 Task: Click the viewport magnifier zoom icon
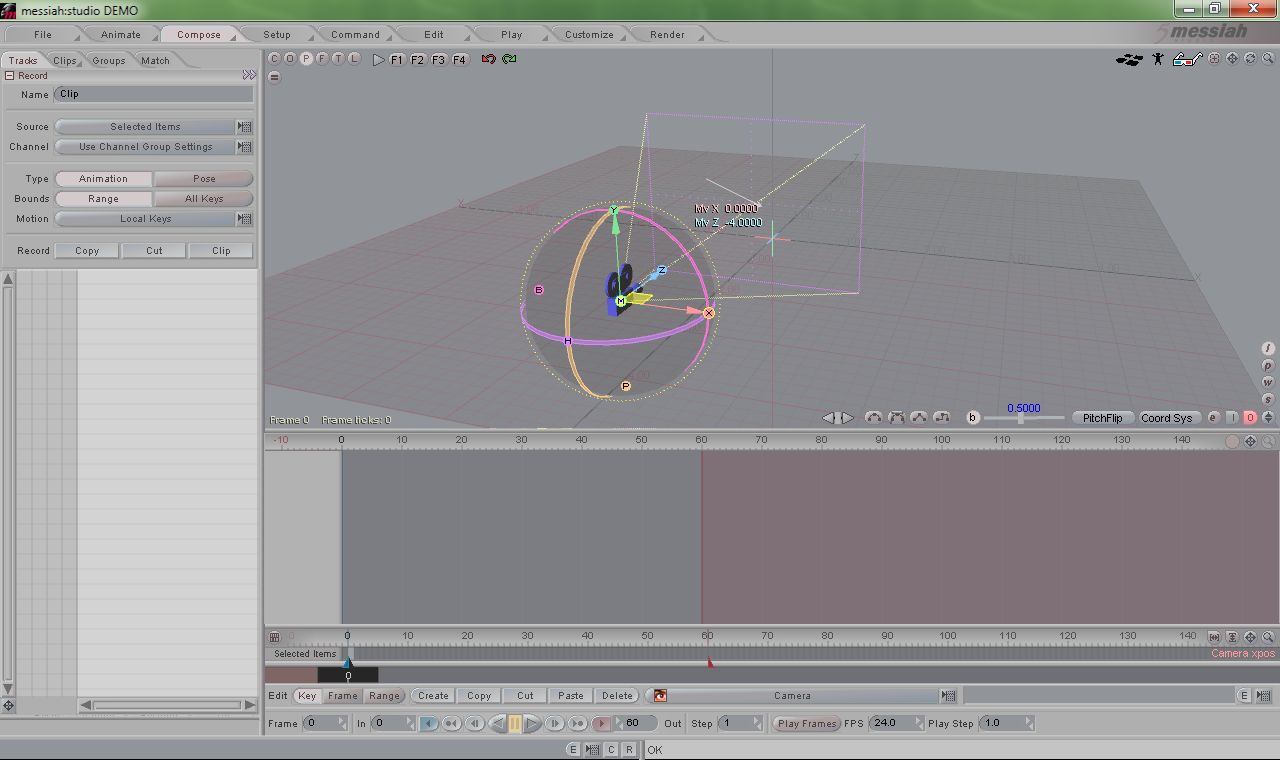coord(1268,59)
